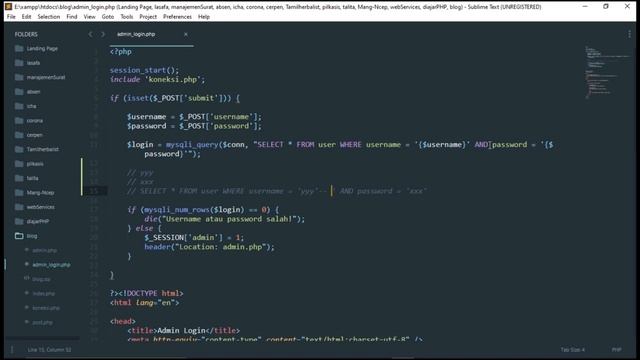This screenshot has height=360, width=640.
Task: Click the Sublime Text title bar icon
Action: (x=8, y=7)
